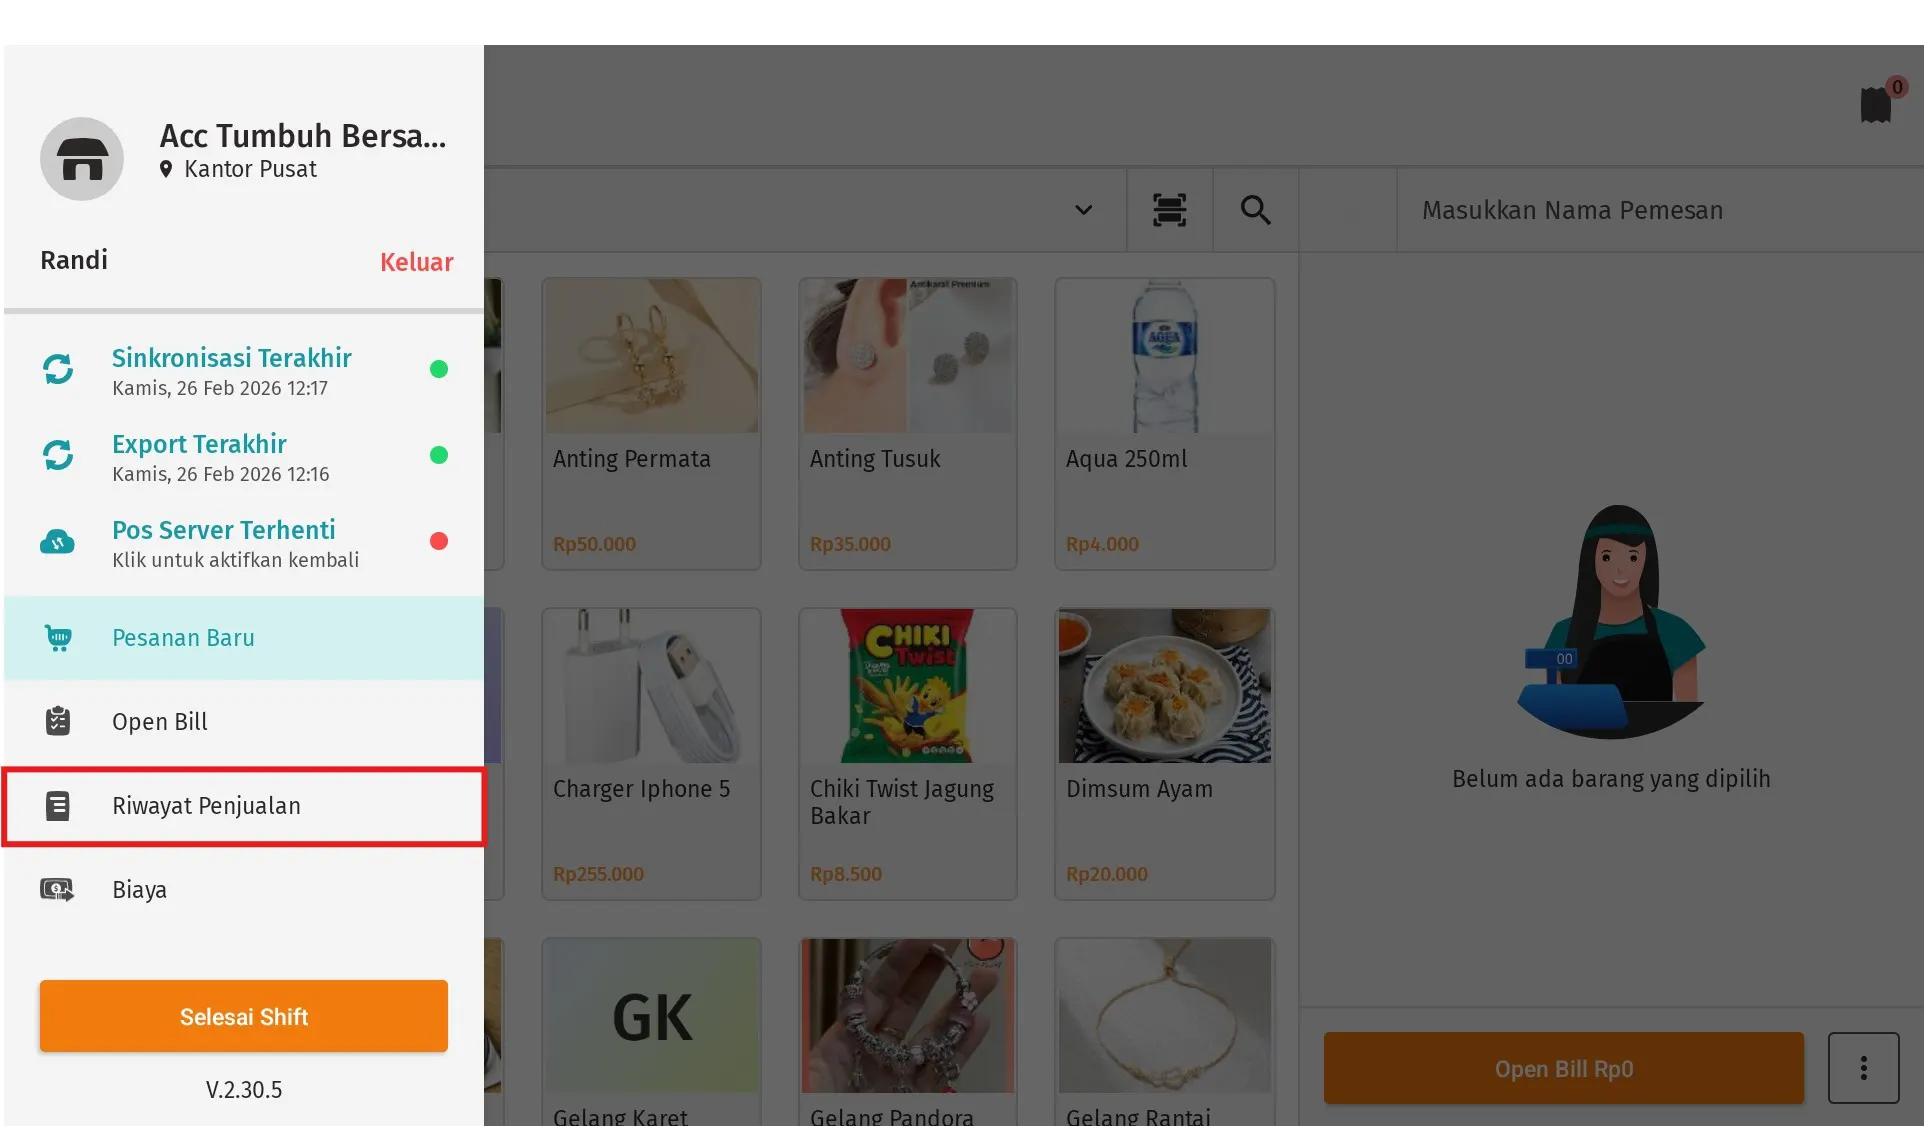
Task: Click green status dot for Export Terakhir
Action: (x=438, y=455)
